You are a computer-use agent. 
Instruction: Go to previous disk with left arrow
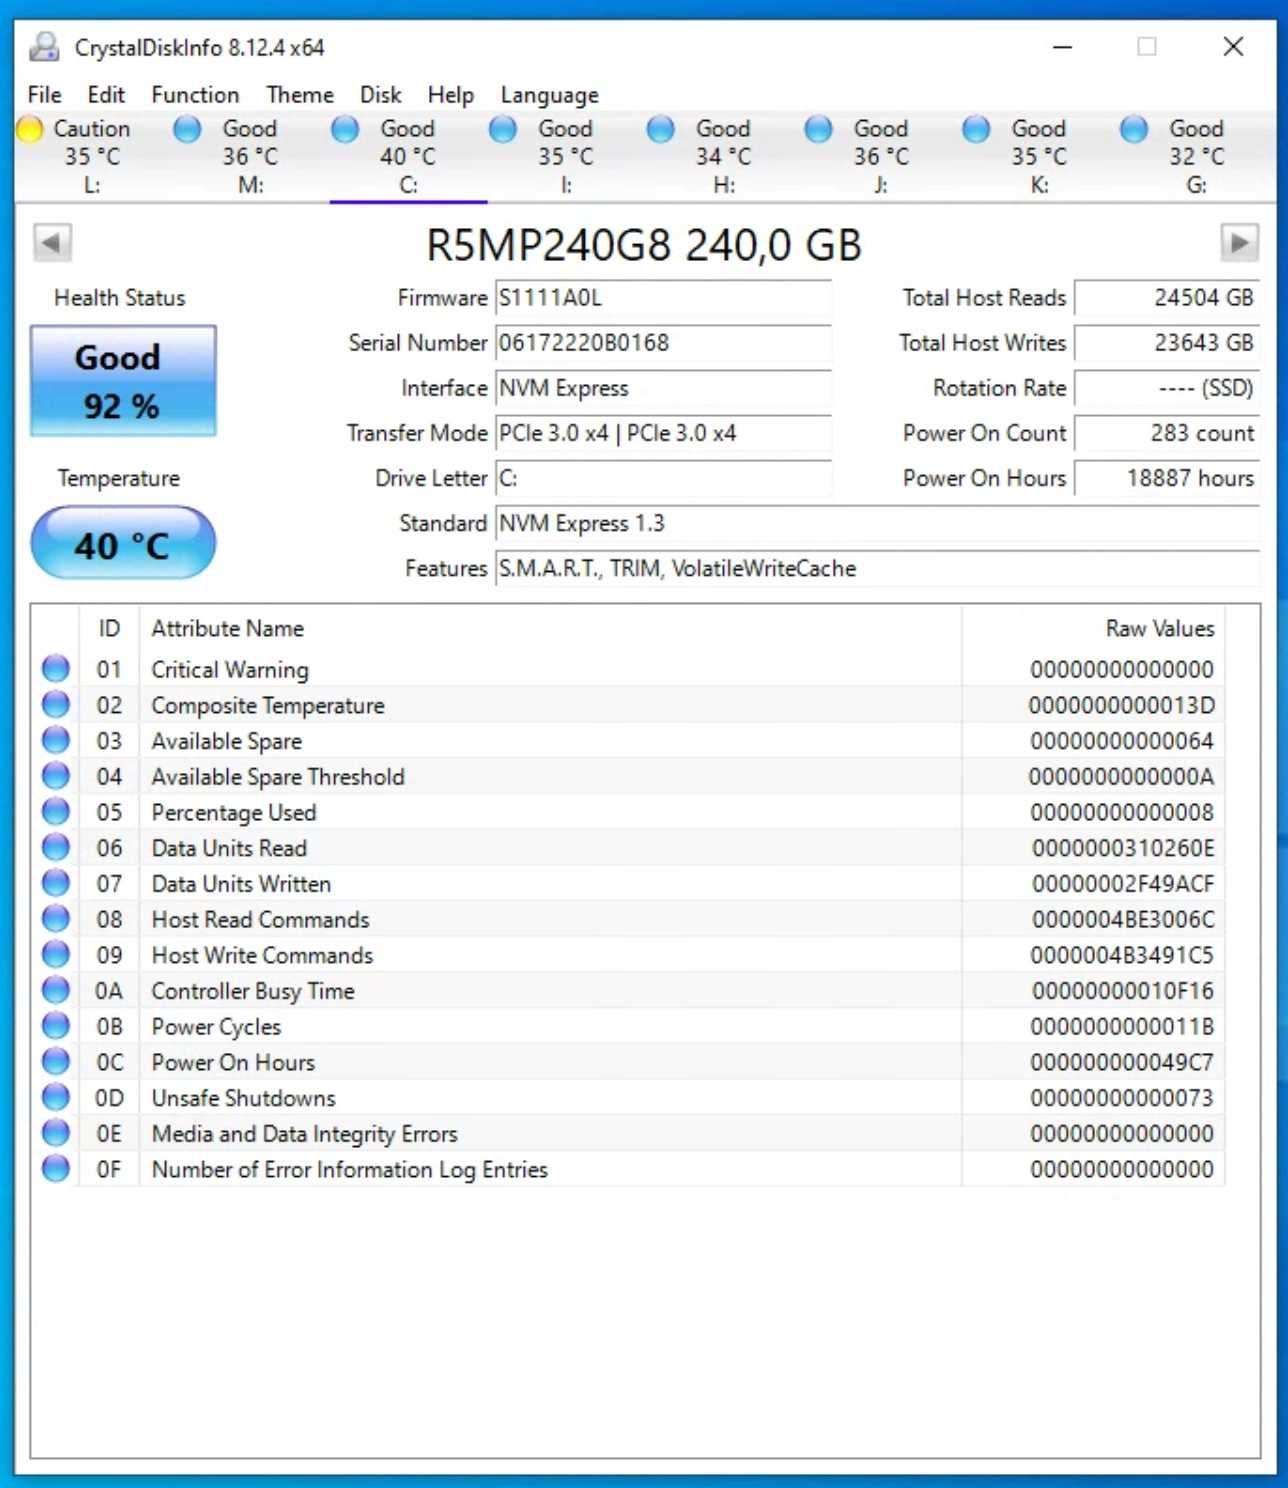click(52, 243)
